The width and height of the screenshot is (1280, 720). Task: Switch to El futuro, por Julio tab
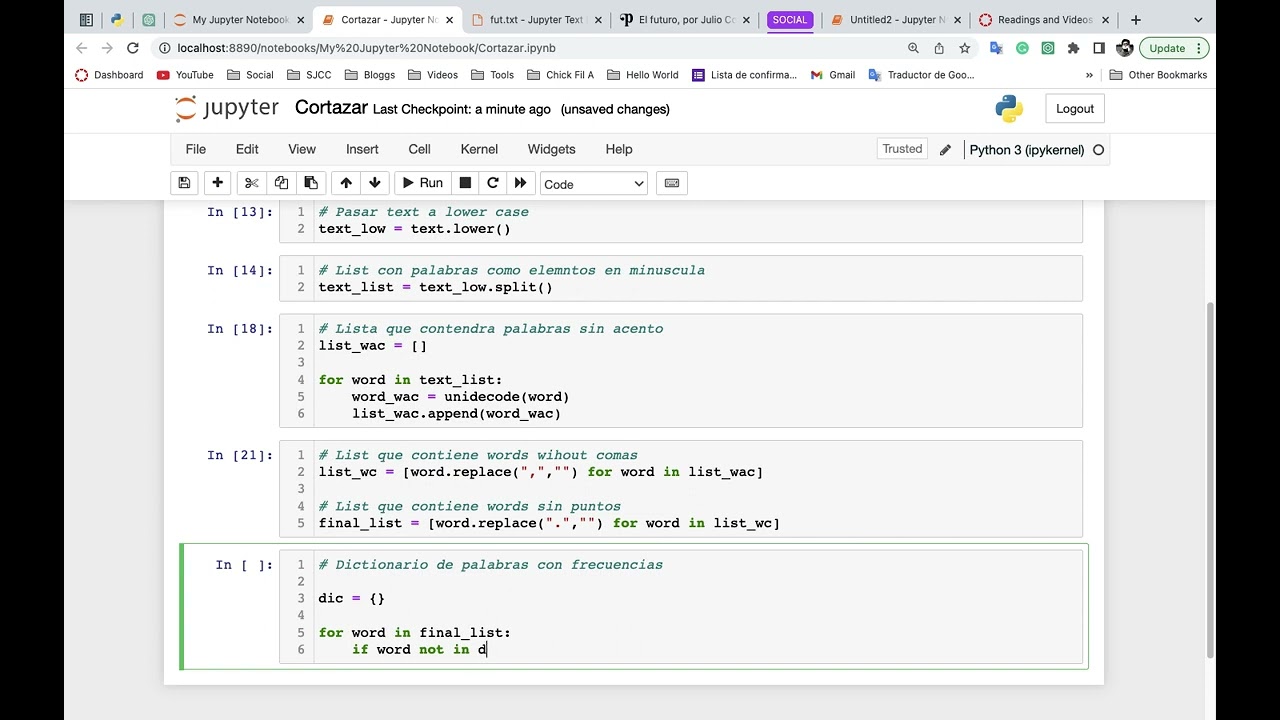(x=686, y=19)
